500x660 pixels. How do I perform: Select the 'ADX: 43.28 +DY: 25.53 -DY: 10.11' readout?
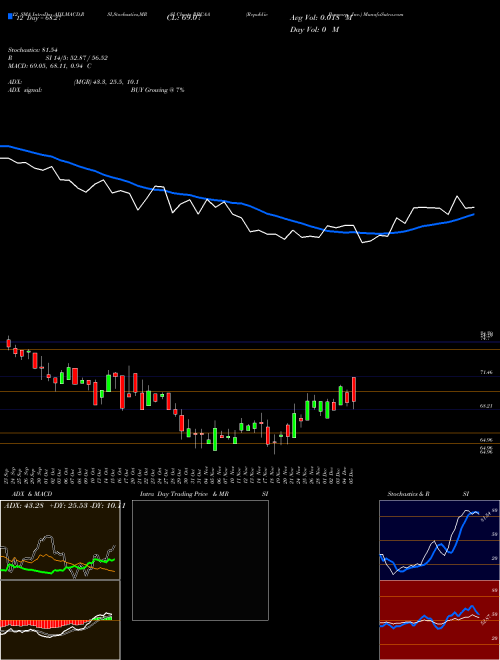click(x=64, y=505)
